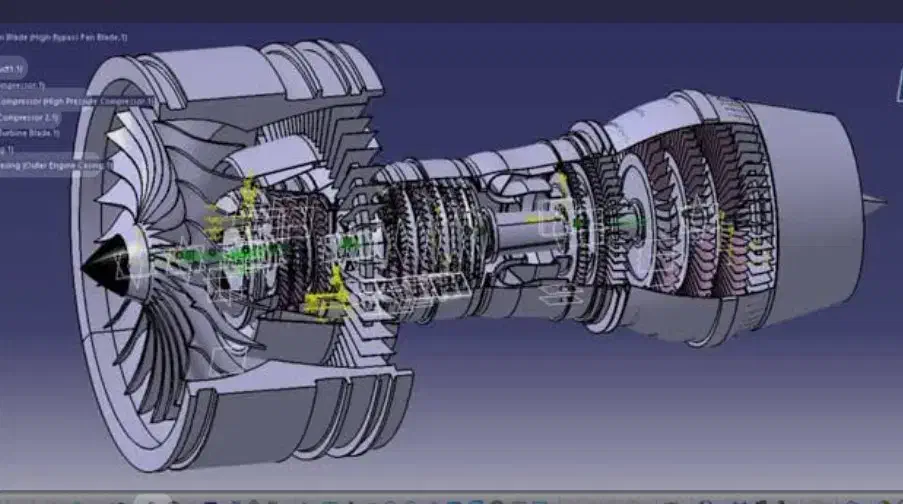Click the highlighted Product1.1 tree node

tap(12, 69)
